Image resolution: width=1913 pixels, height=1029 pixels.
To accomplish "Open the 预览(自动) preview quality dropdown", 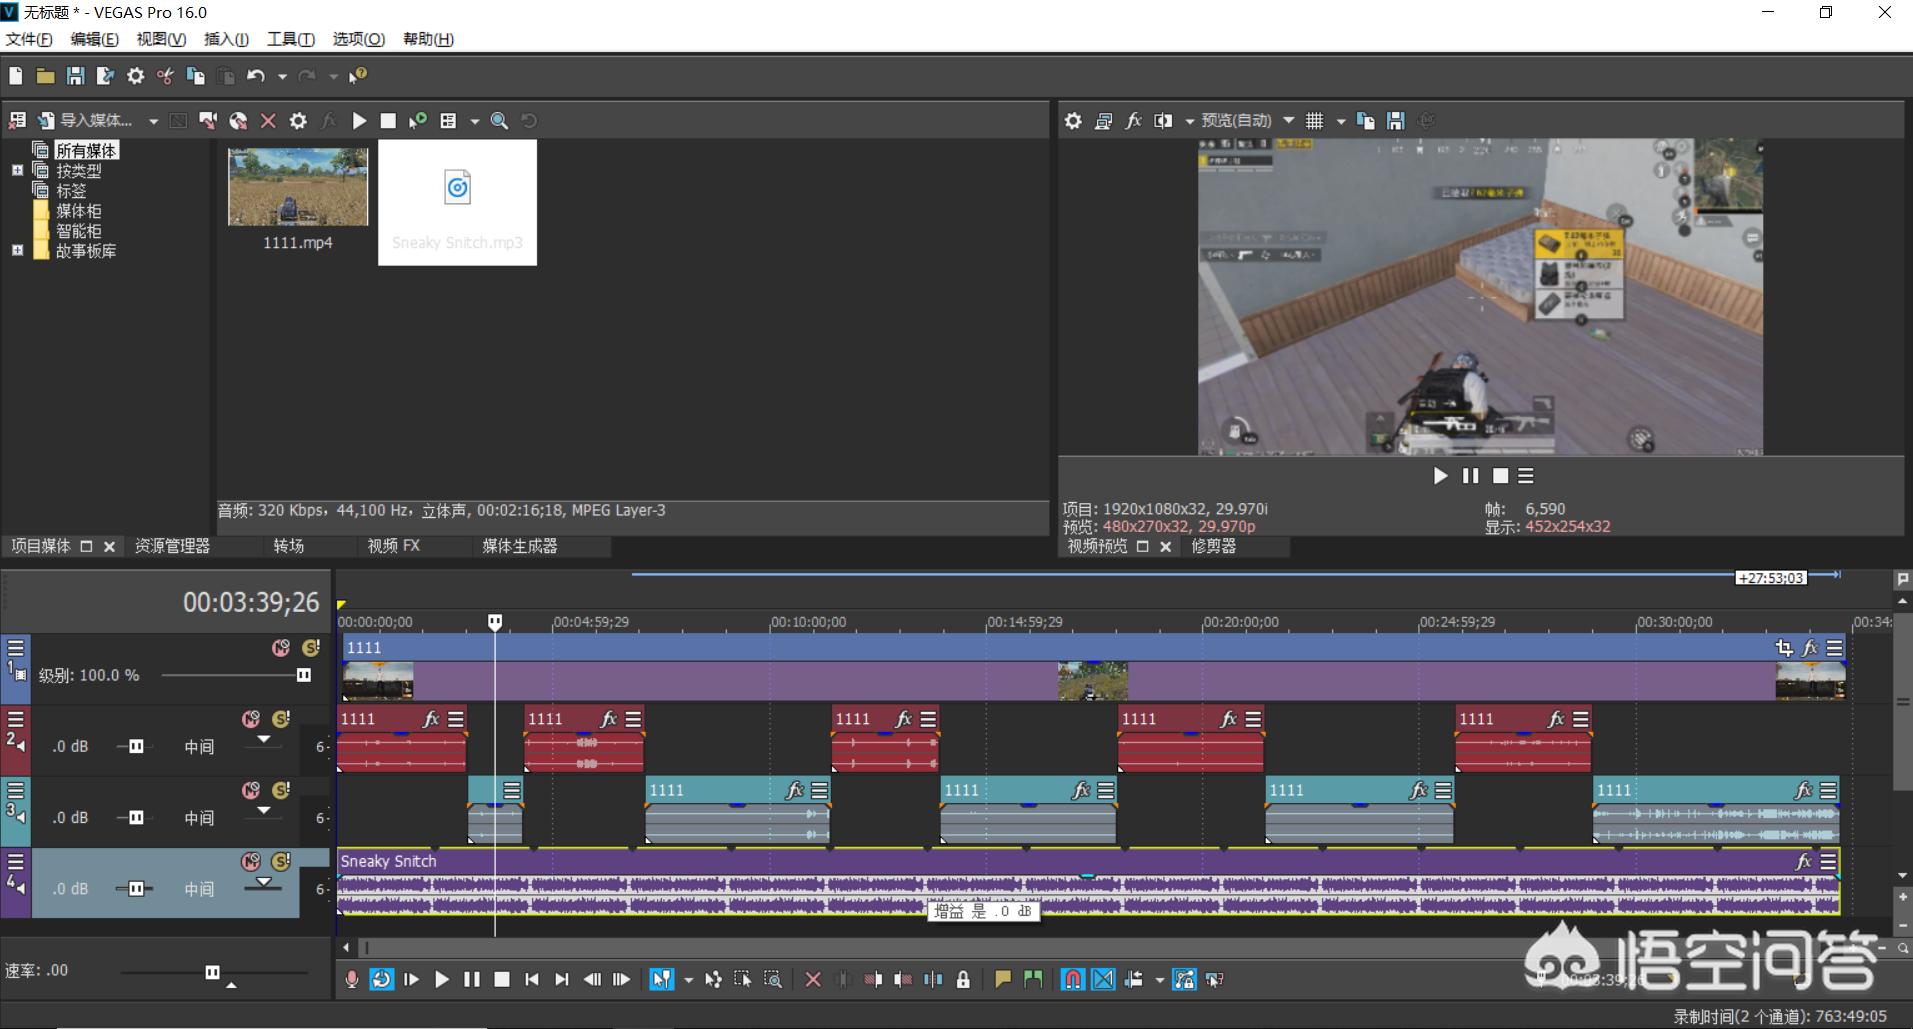I will pyautogui.click(x=1289, y=121).
